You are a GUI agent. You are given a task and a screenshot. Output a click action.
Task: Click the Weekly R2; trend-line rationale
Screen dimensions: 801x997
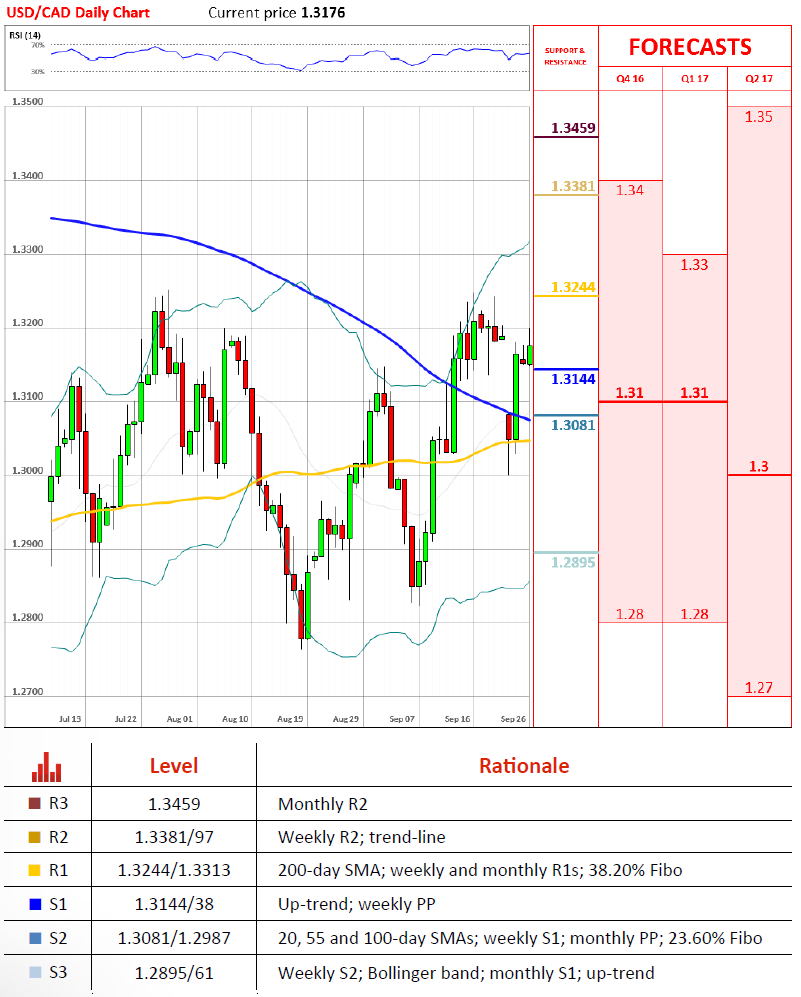(361, 837)
